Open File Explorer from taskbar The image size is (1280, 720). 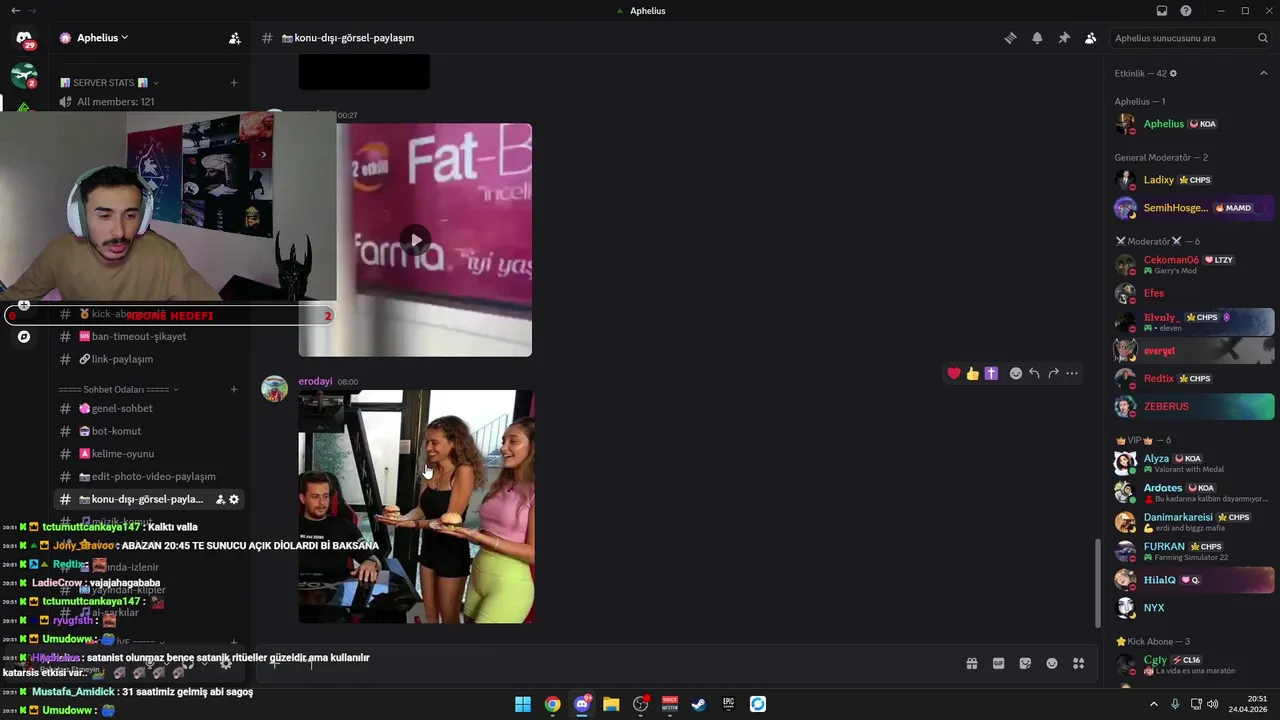click(x=611, y=704)
